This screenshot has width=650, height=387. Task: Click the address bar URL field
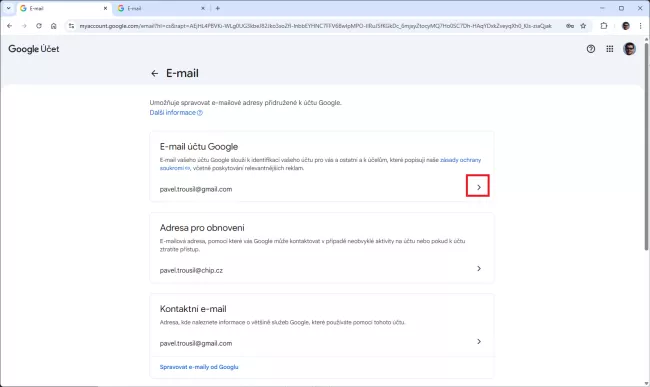[315, 26]
